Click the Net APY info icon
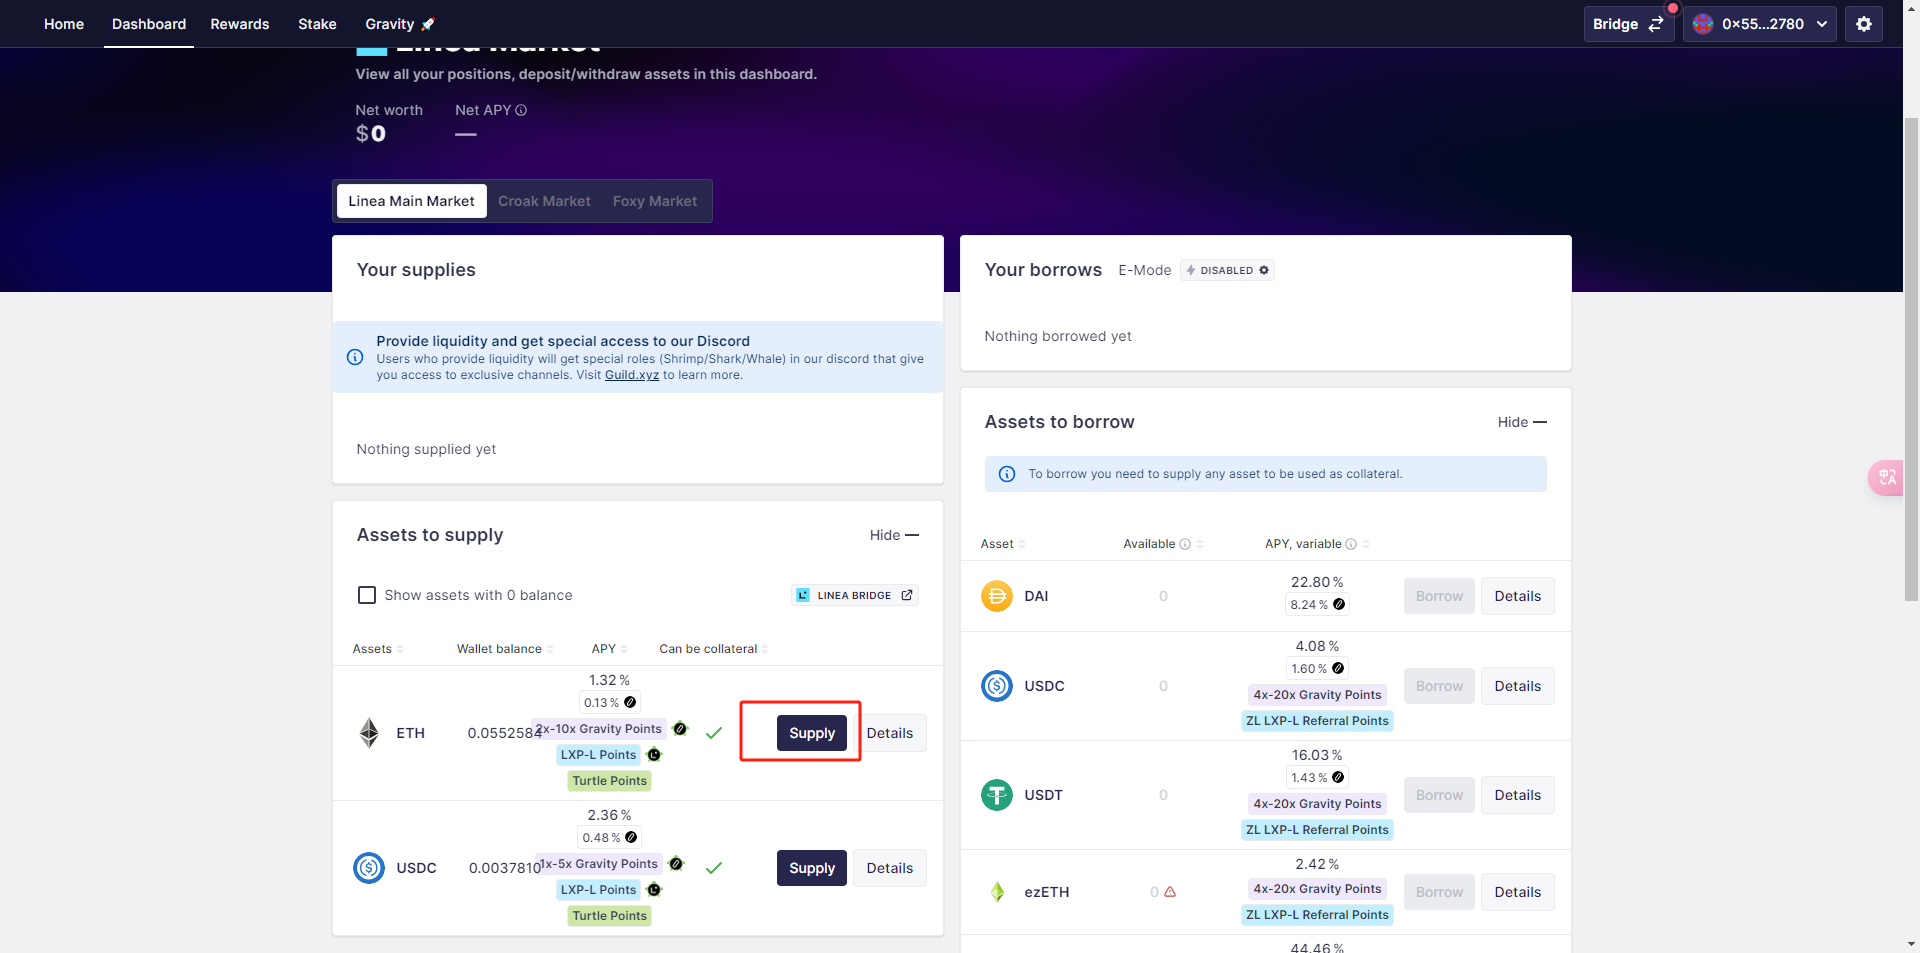Image resolution: width=1920 pixels, height=953 pixels. point(521,110)
